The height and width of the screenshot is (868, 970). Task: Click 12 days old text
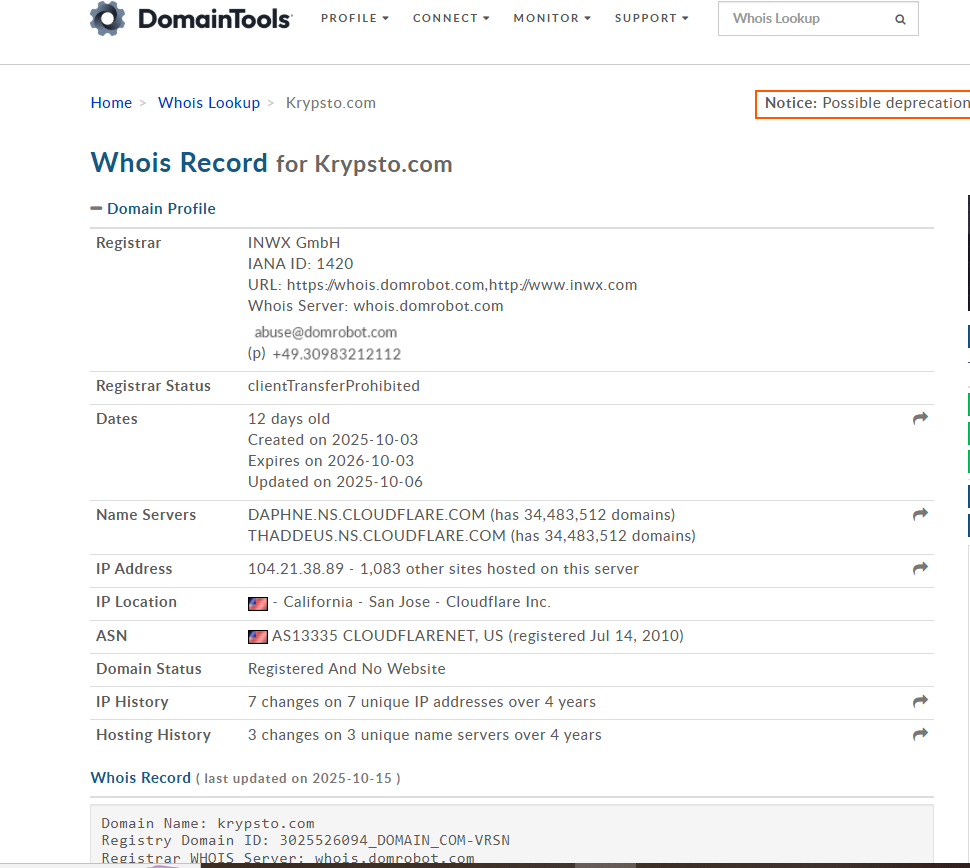pyautogui.click(x=289, y=419)
